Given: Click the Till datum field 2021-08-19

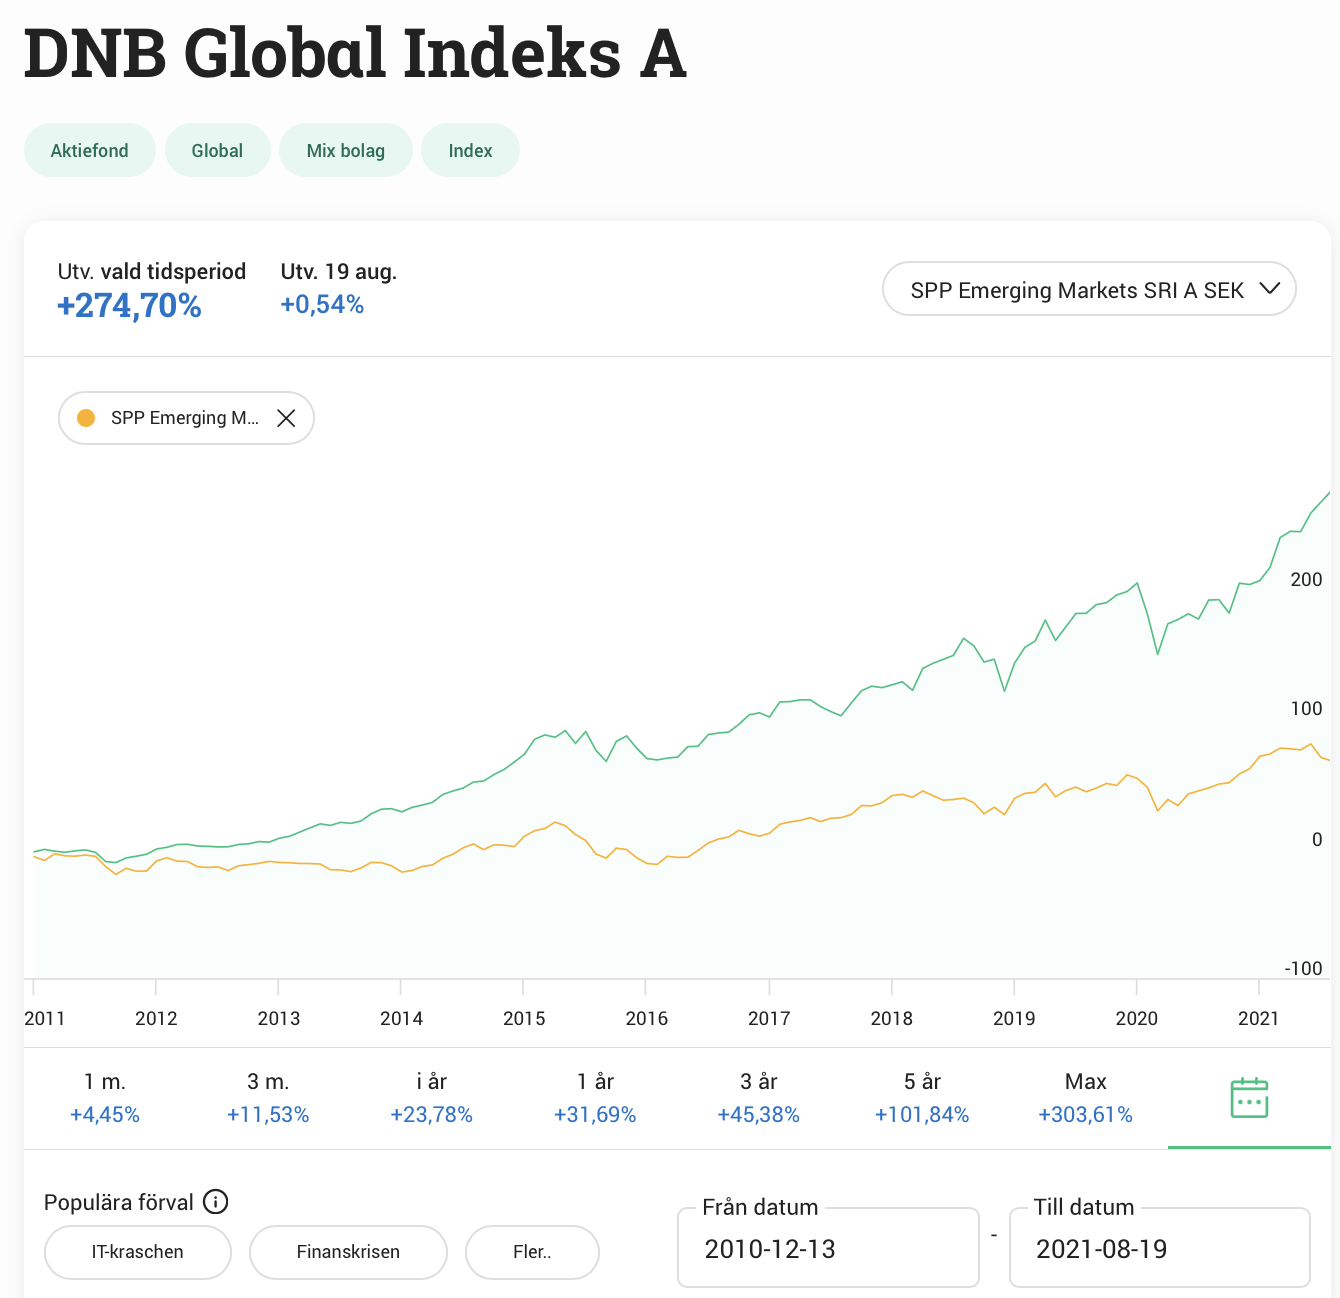Looking at the screenshot, I should click(x=1160, y=1248).
